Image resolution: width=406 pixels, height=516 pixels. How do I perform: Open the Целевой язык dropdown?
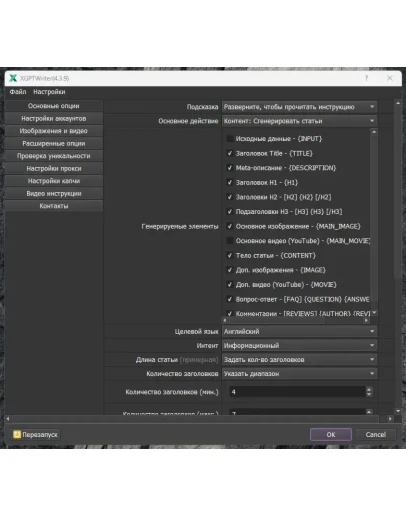tap(299, 331)
